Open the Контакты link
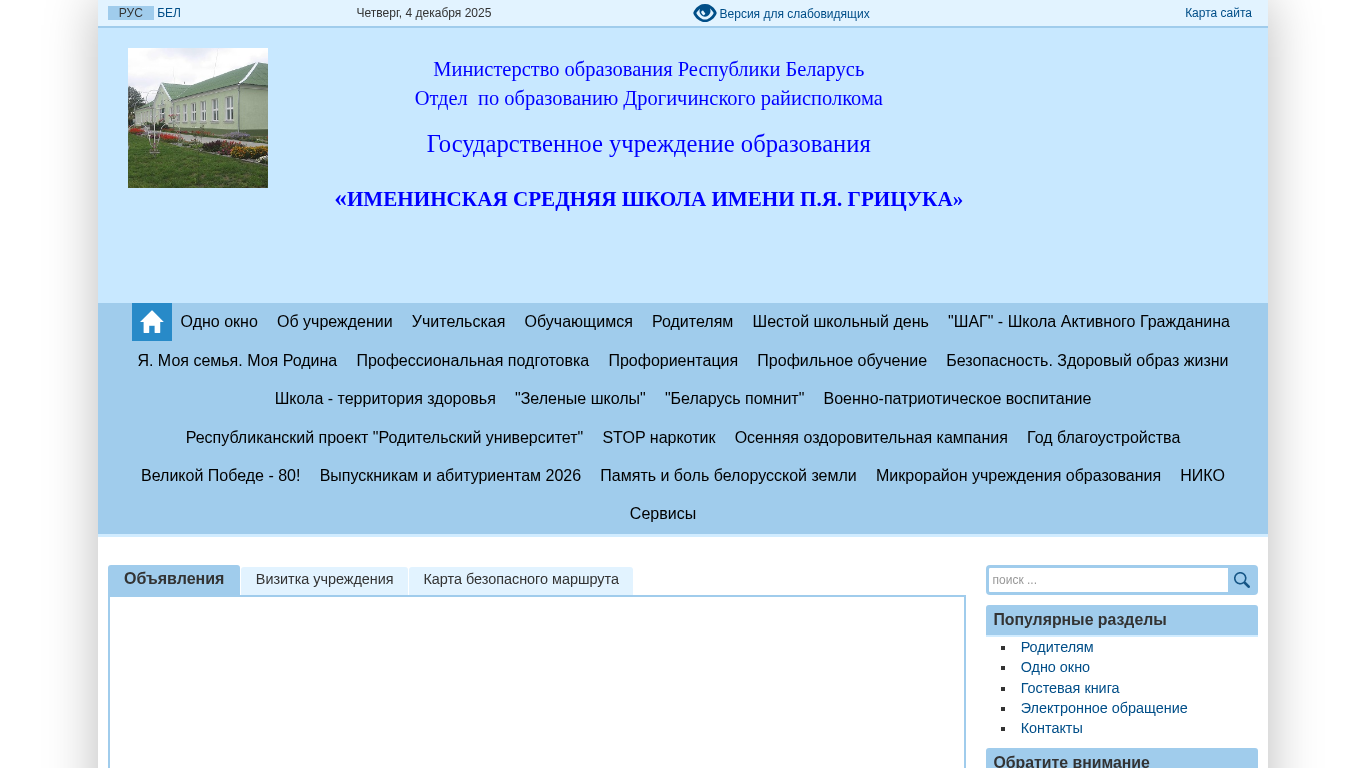This screenshot has width=1366, height=768. click(1052, 728)
